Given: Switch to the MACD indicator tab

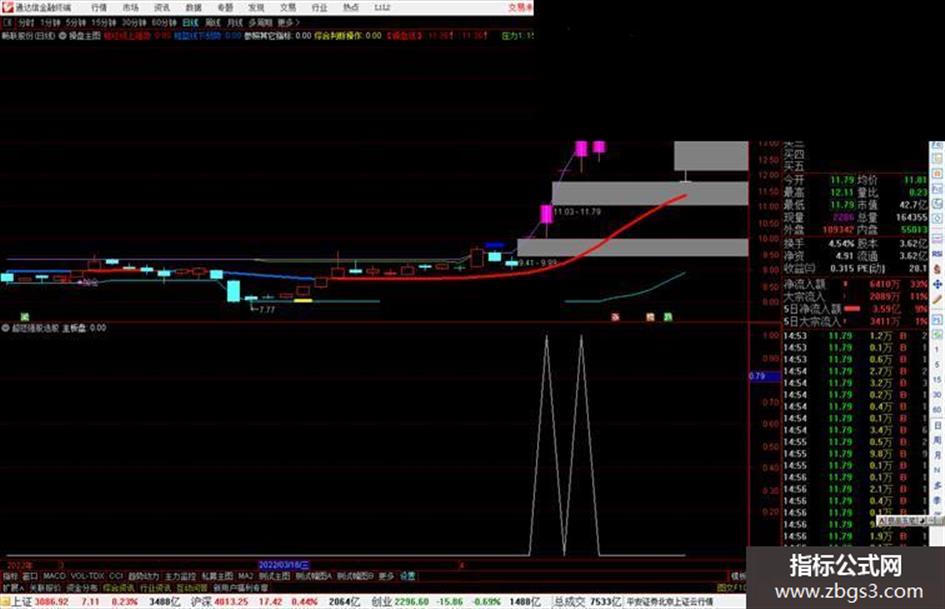Looking at the screenshot, I should pos(54,576).
